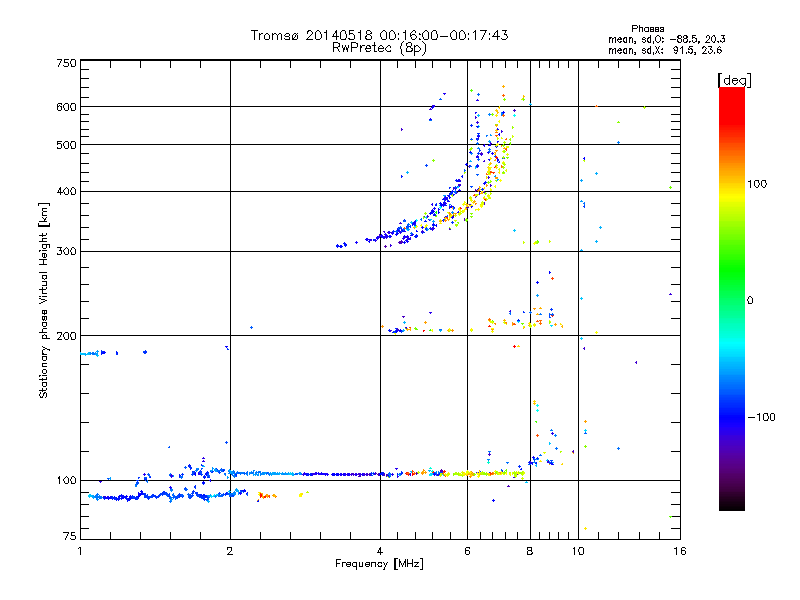This screenshot has width=800, height=600.
Task: Click y-axis tick label "750"
Action: click(x=66, y=63)
